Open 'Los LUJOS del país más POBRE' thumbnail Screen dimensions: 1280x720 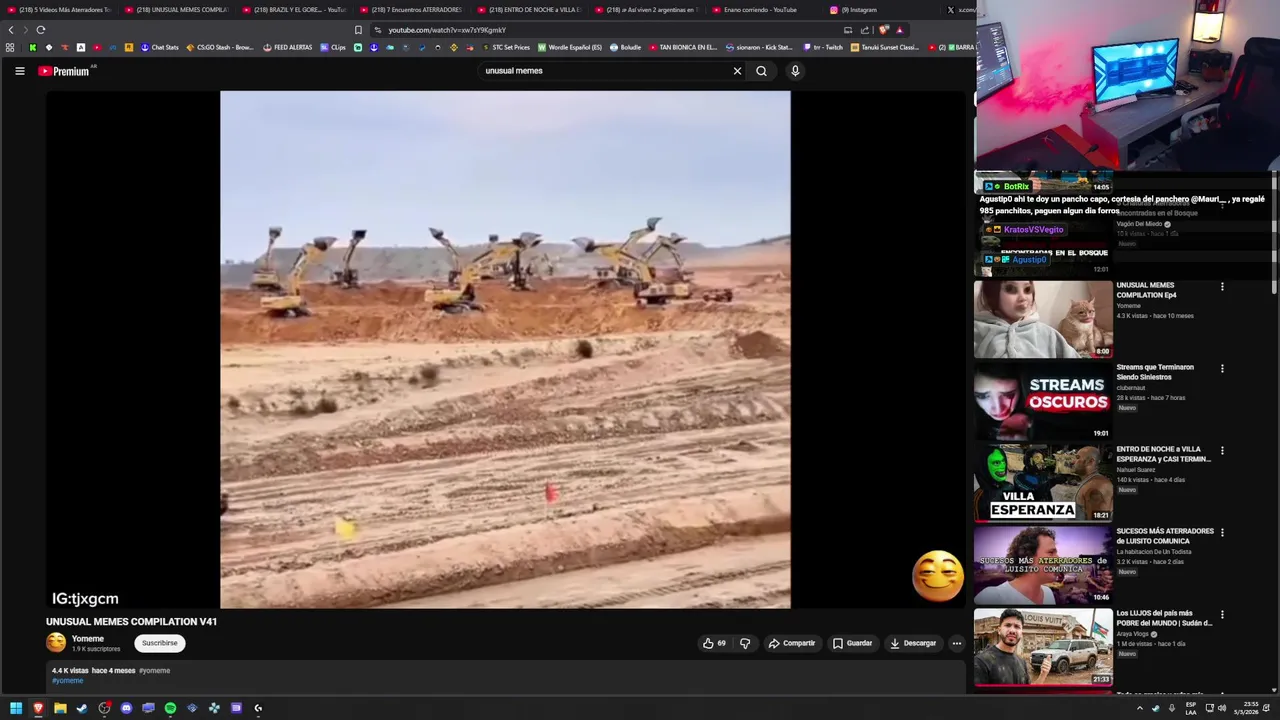[1043, 647]
